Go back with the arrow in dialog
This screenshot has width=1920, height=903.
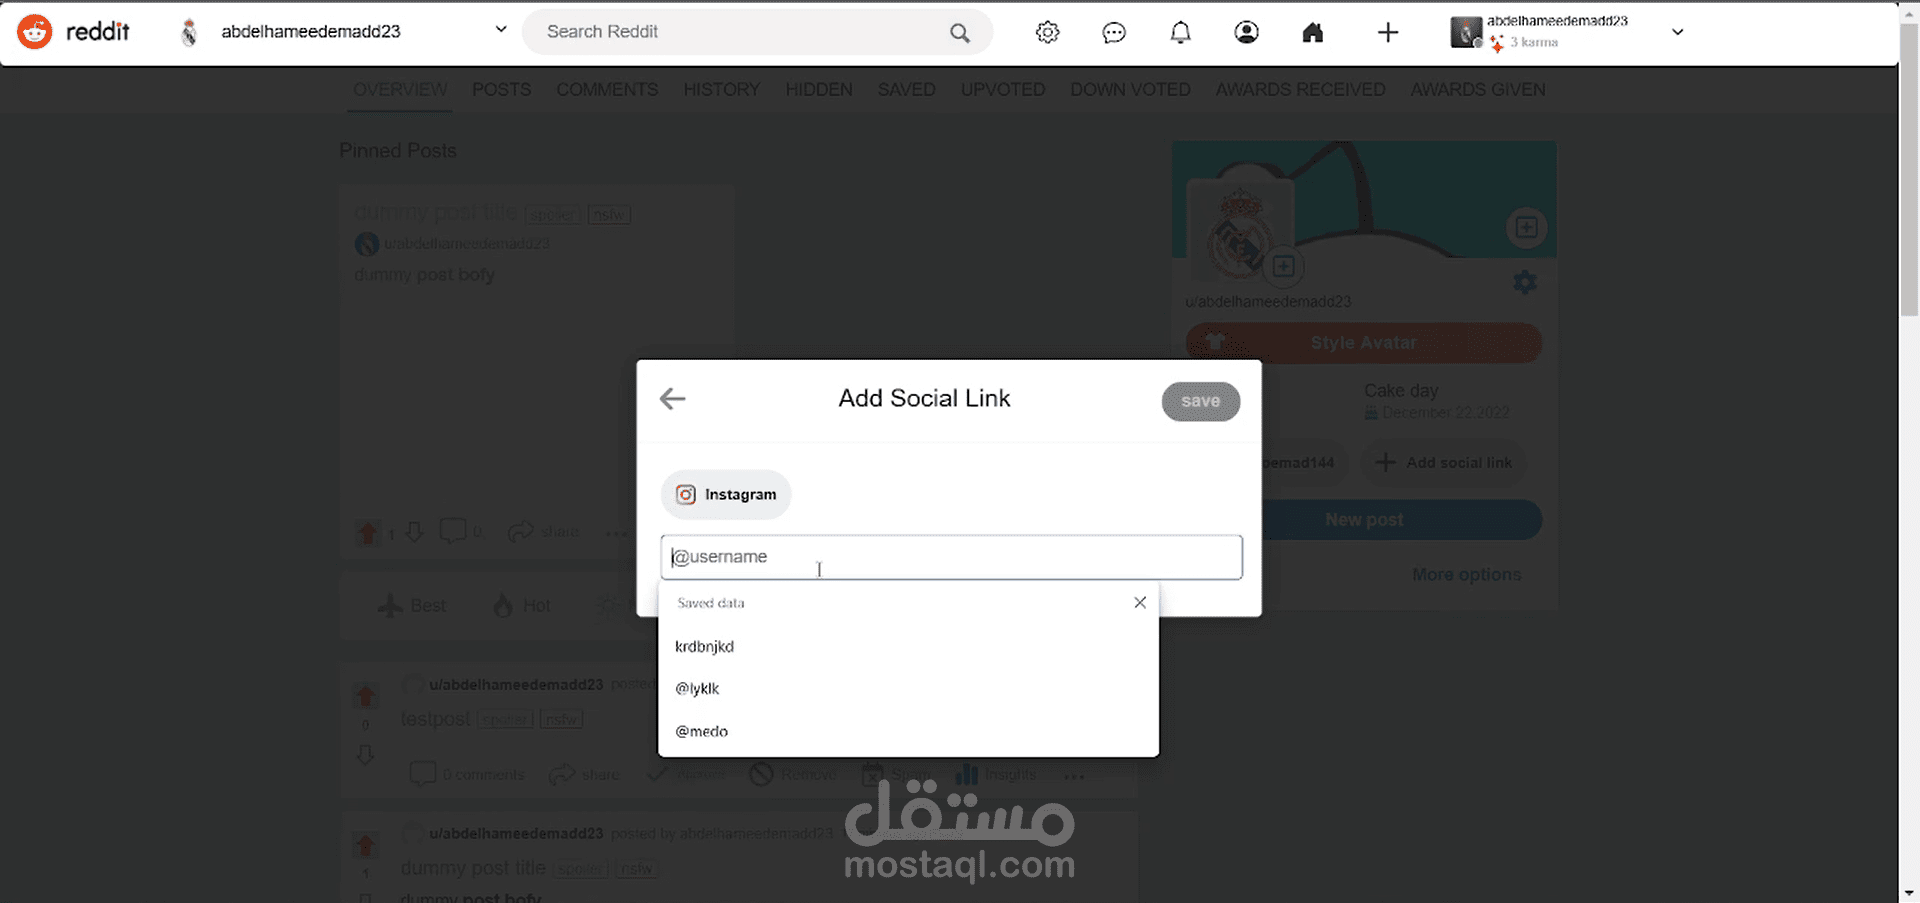click(x=673, y=399)
